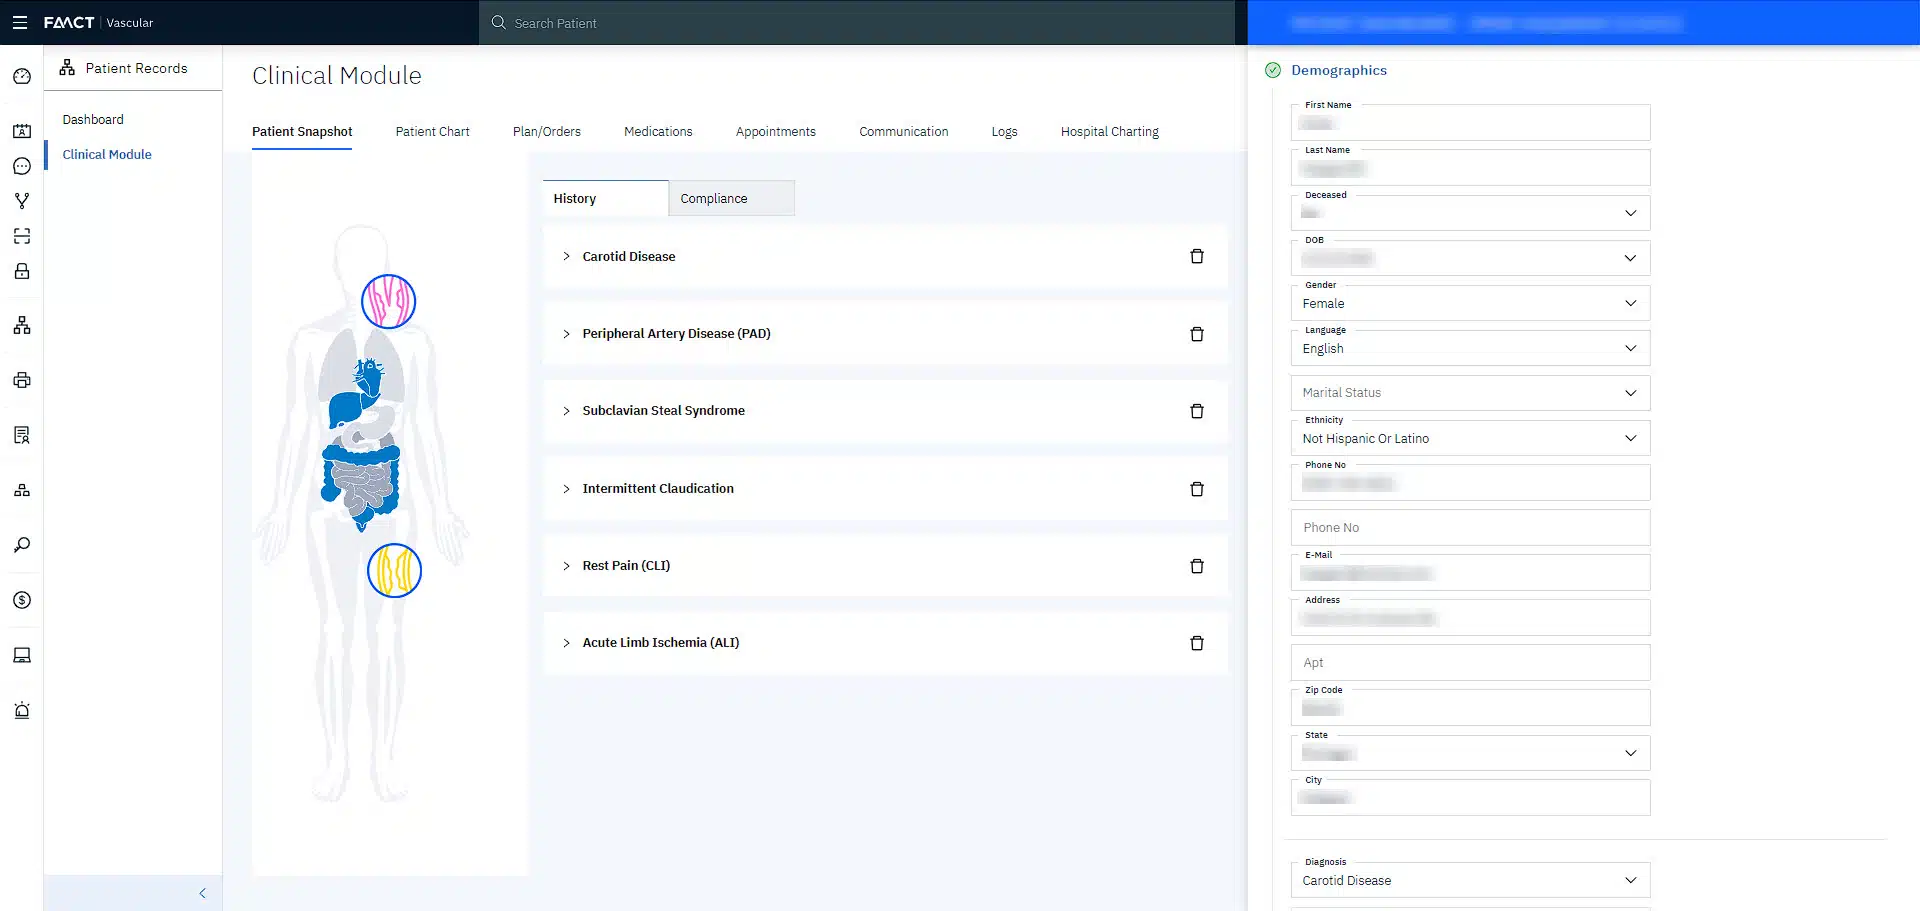The width and height of the screenshot is (1920, 911).
Task: Switch to the Patient Snapshot tab
Action: (302, 132)
